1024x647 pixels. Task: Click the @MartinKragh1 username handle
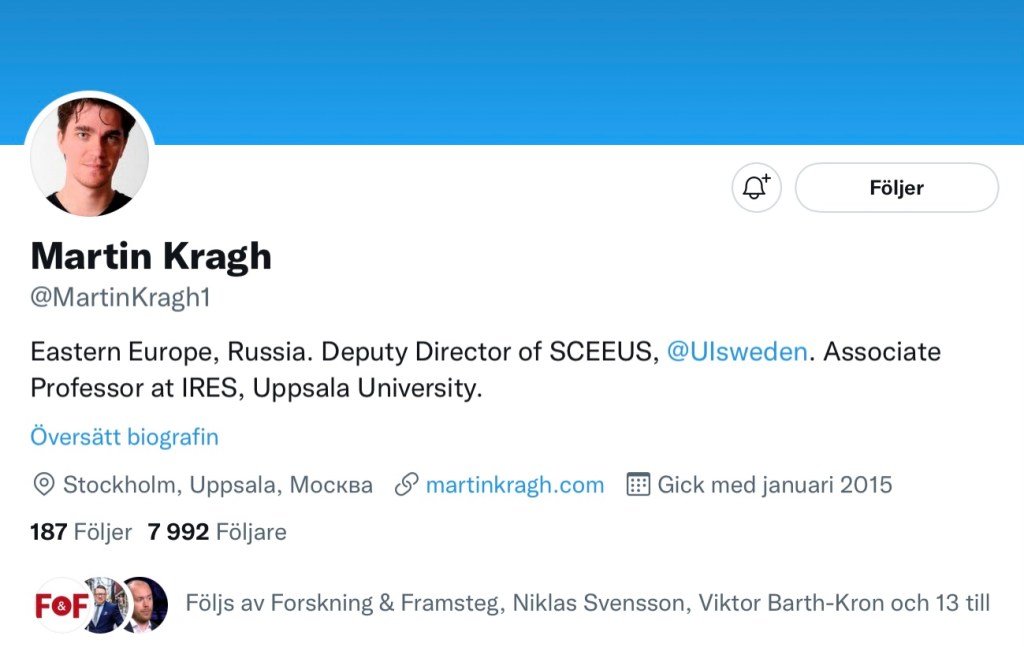[120, 298]
